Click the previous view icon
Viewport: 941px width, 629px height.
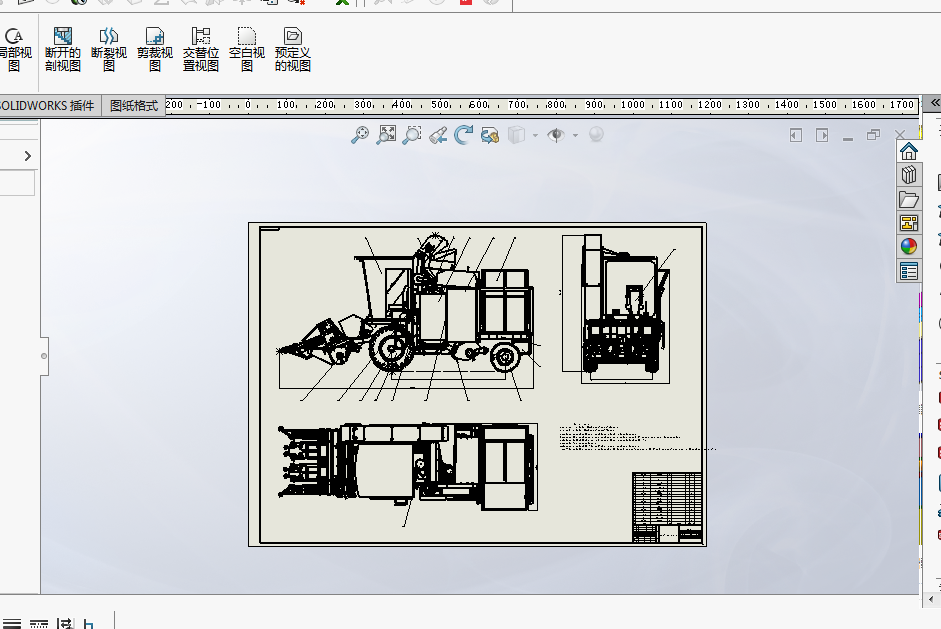tap(438, 135)
